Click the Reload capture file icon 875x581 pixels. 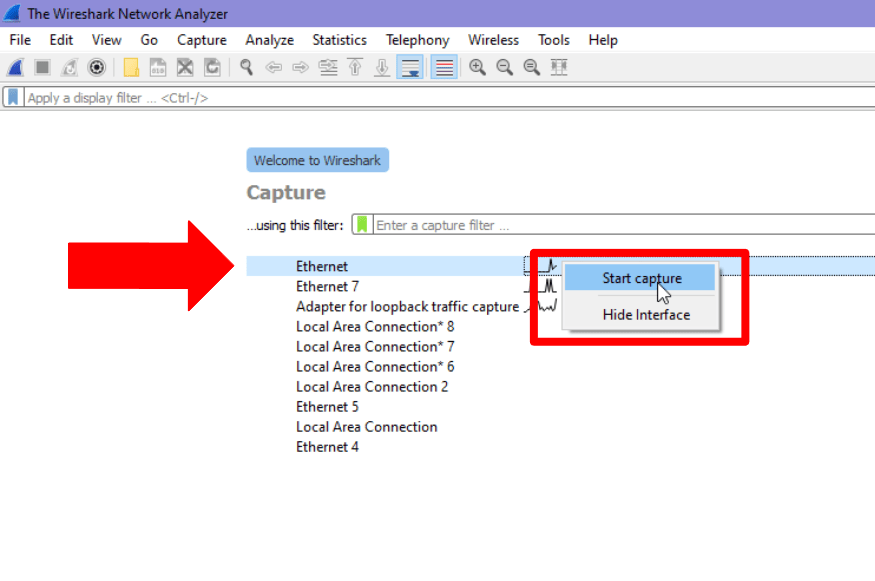pos(212,68)
